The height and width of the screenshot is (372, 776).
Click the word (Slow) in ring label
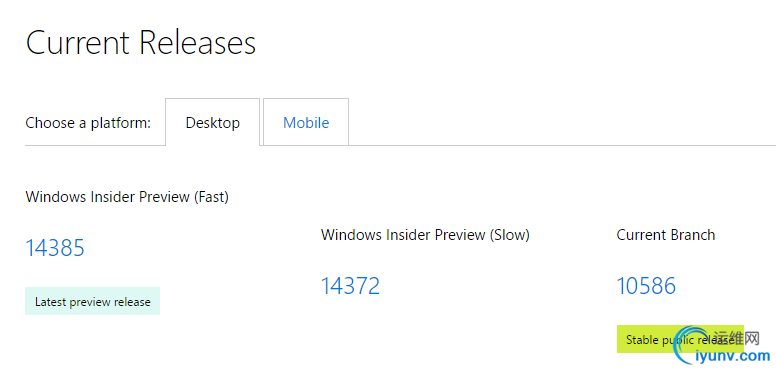pos(509,235)
